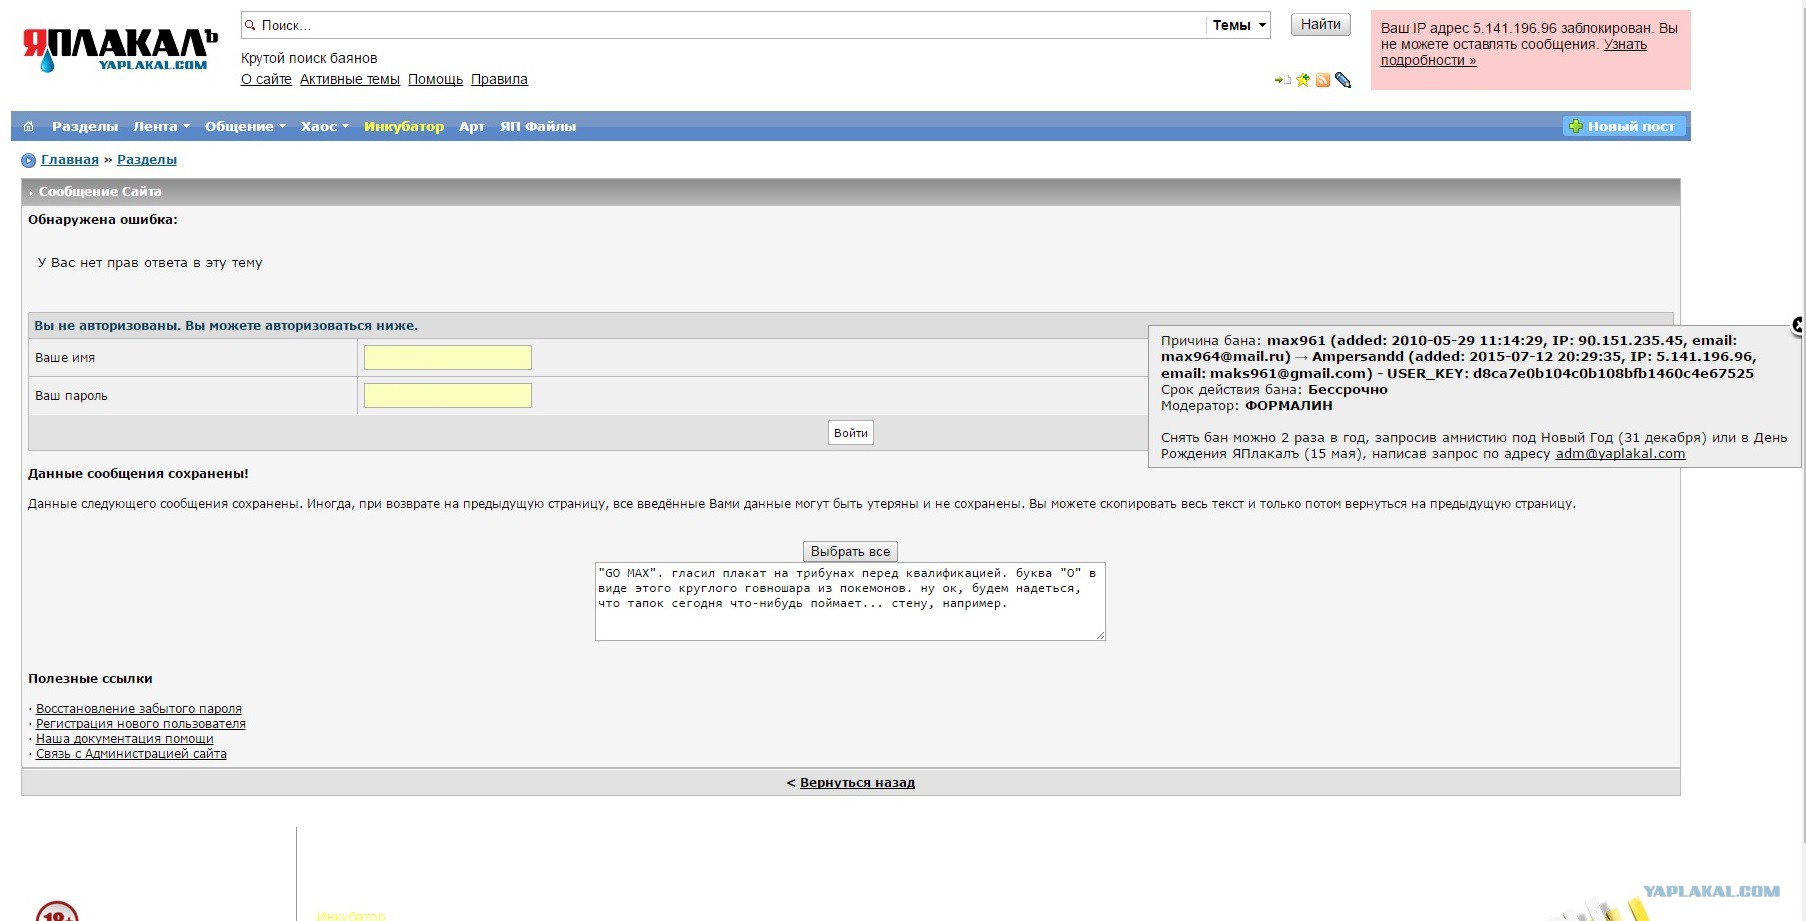The width and height of the screenshot is (1806, 921).
Task: Expand the Лента menu
Action: pyautogui.click(x=161, y=126)
